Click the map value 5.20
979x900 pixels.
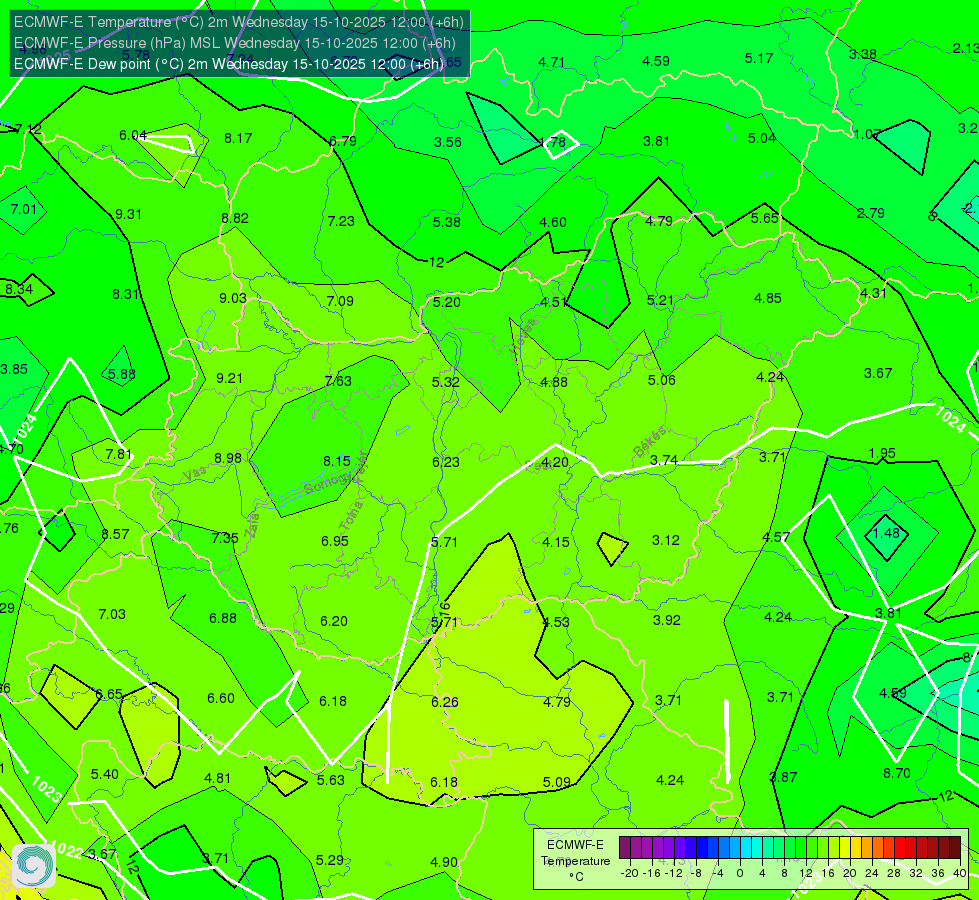(x=446, y=302)
